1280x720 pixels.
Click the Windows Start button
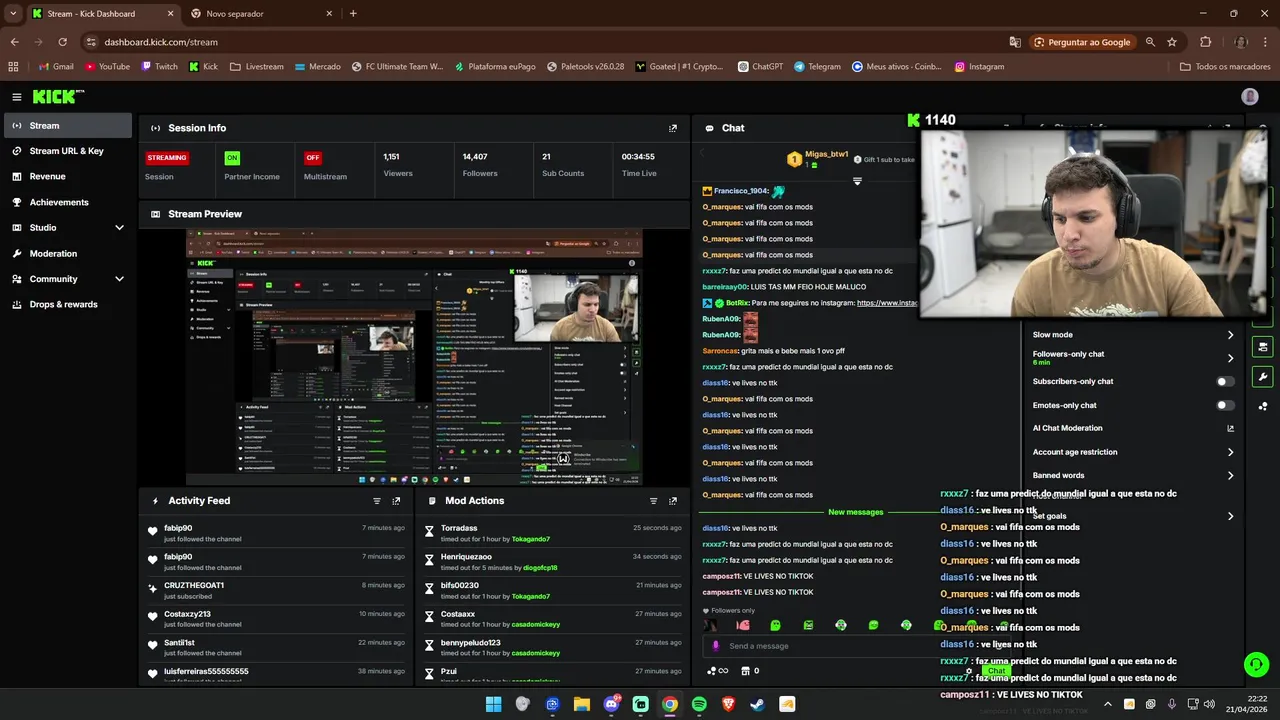[x=493, y=704]
